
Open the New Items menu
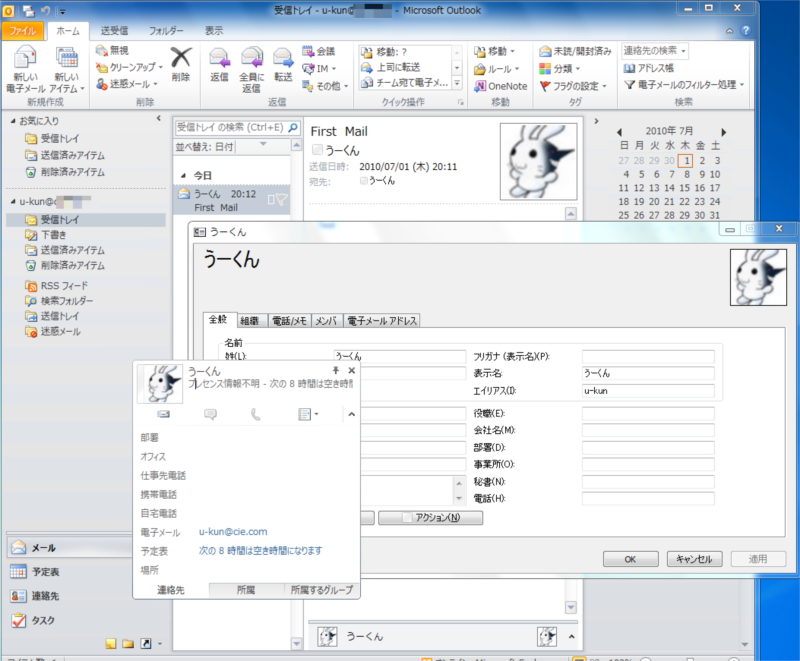[67, 69]
